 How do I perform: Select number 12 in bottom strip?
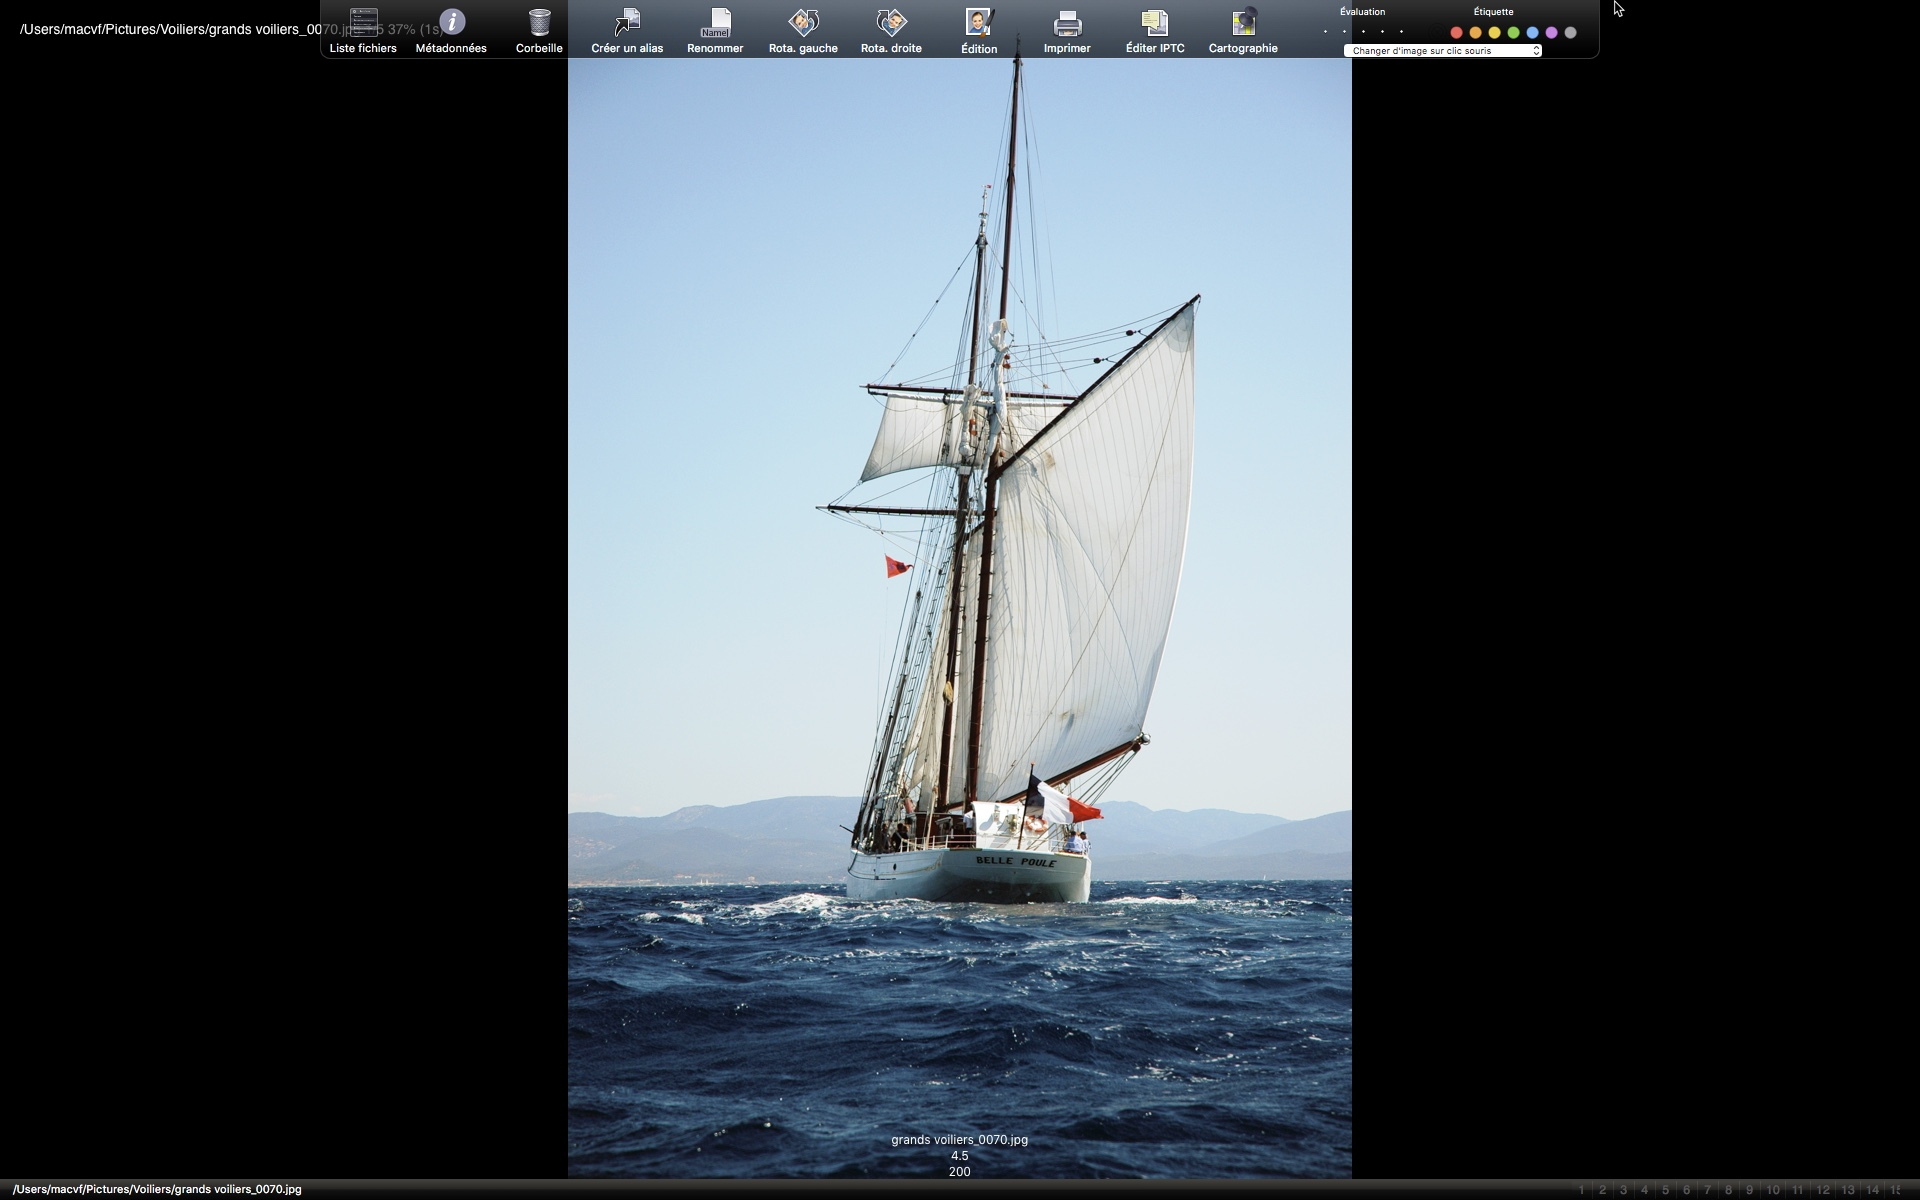coord(1823,1190)
